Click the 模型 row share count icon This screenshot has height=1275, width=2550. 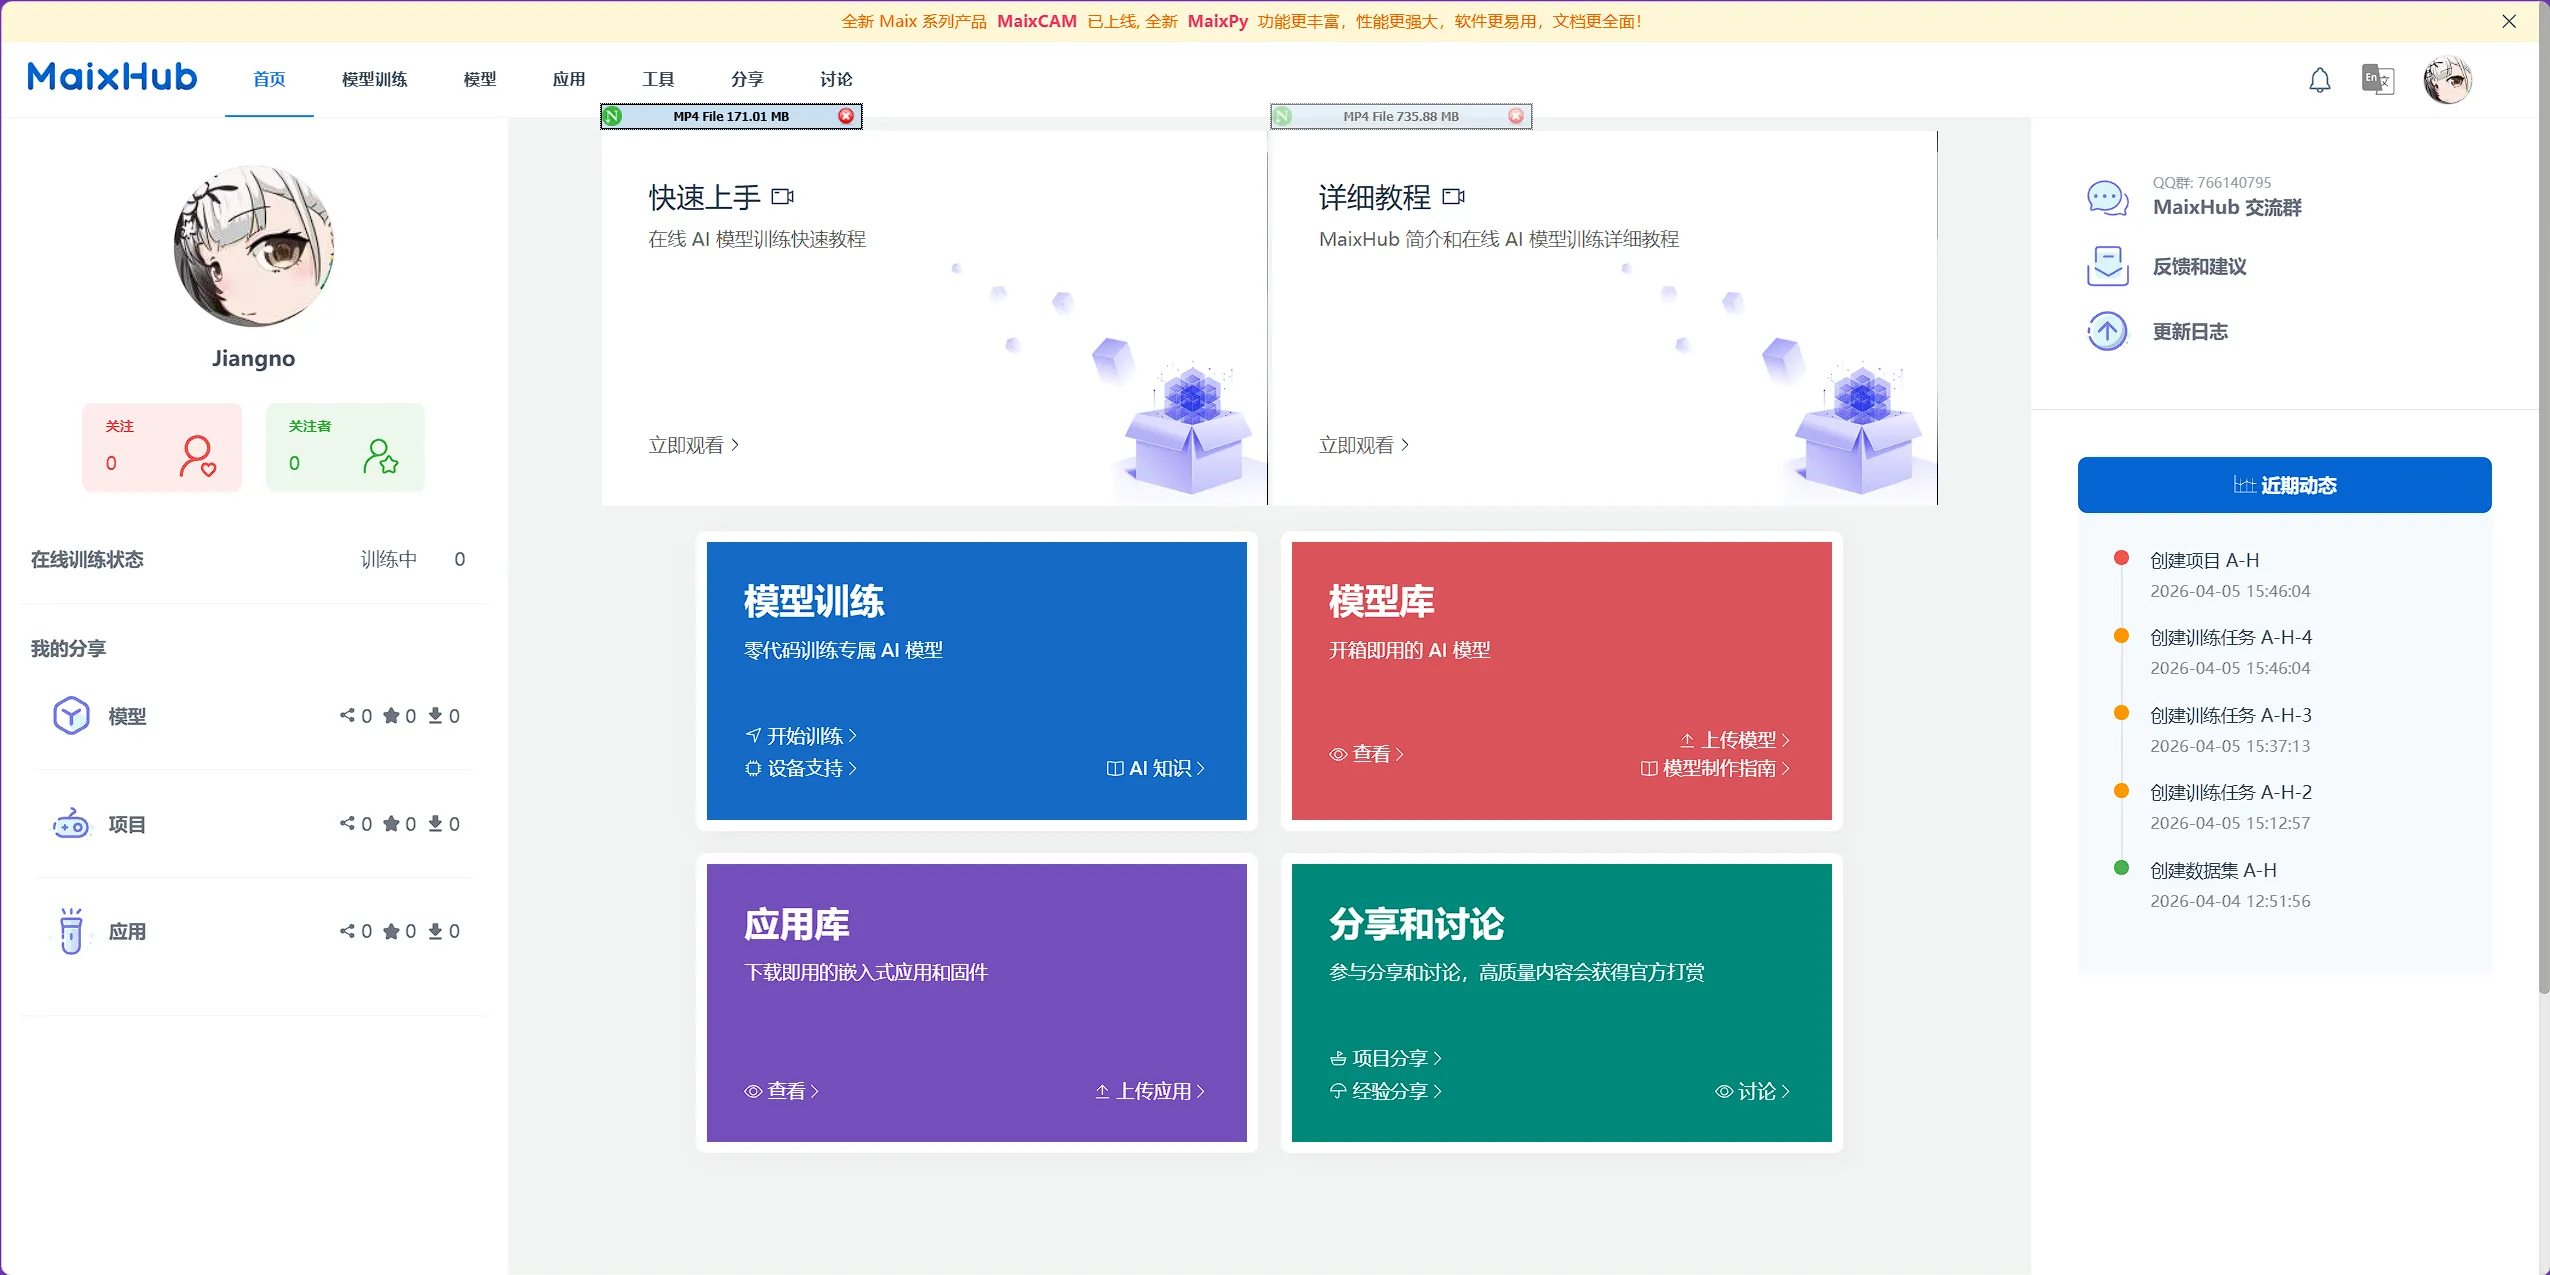tap(347, 715)
